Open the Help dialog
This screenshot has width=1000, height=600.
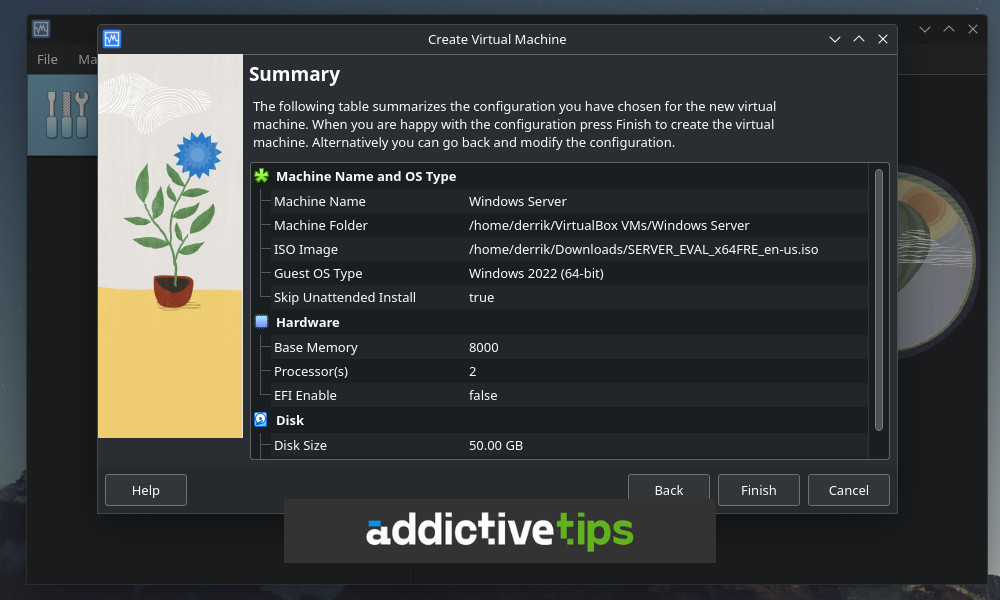click(x=145, y=490)
